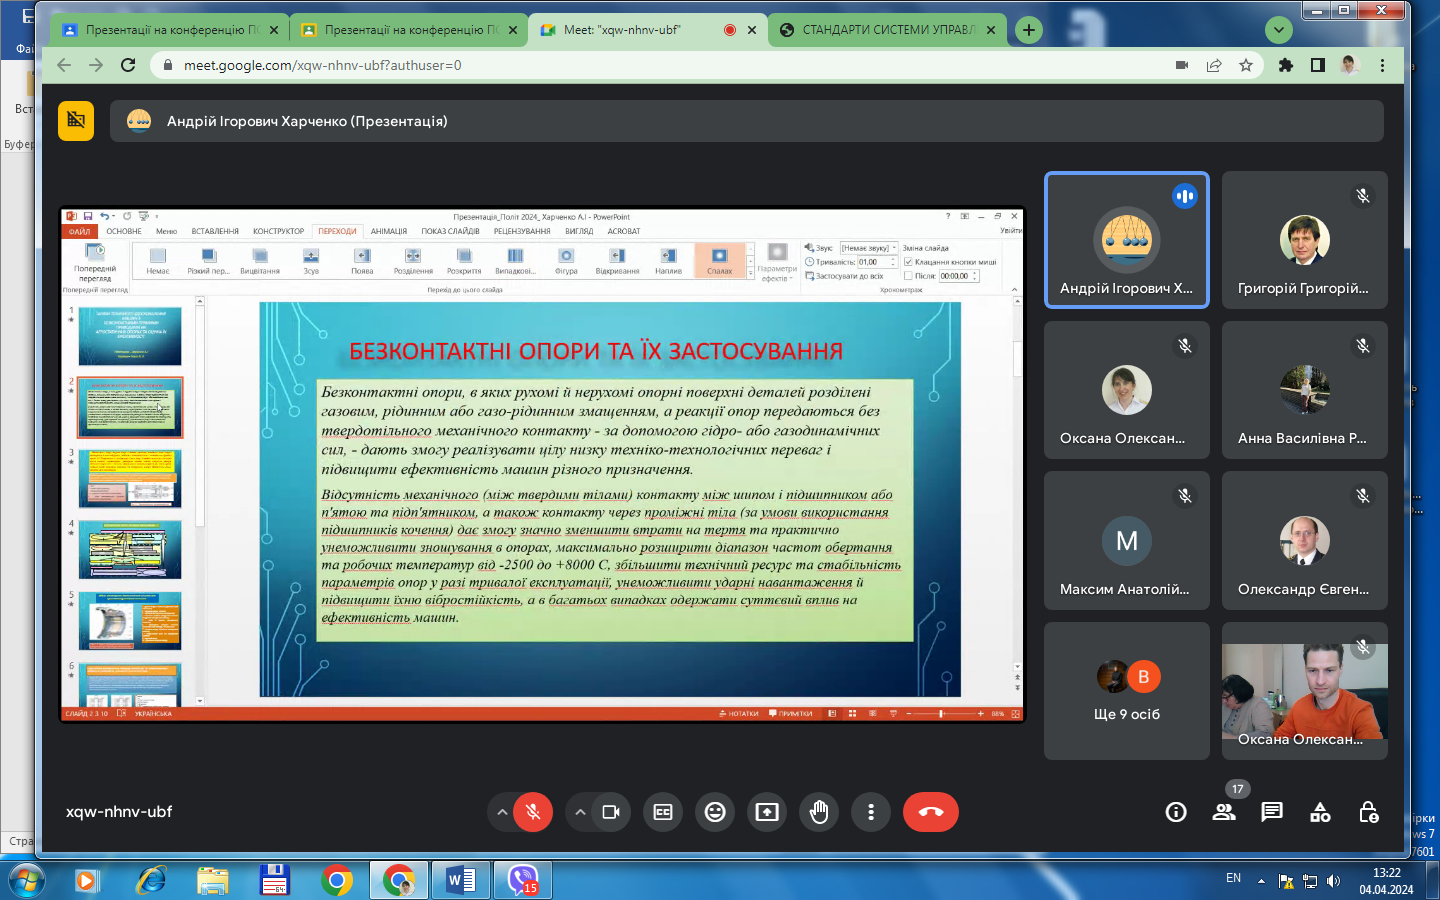Open the chat with everyone panel
Image resolution: width=1440 pixels, height=900 pixels.
(x=1272, y=812)
